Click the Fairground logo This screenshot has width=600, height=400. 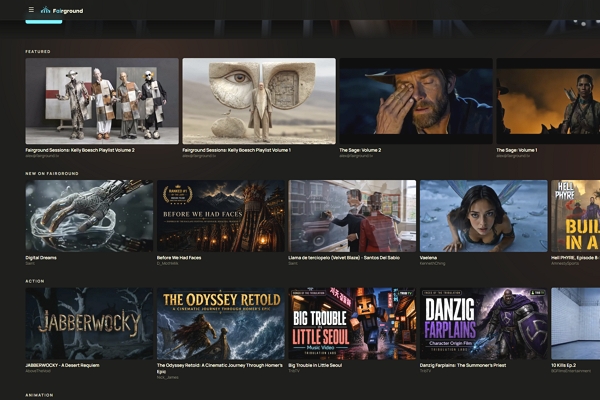[x=62, y=10]
